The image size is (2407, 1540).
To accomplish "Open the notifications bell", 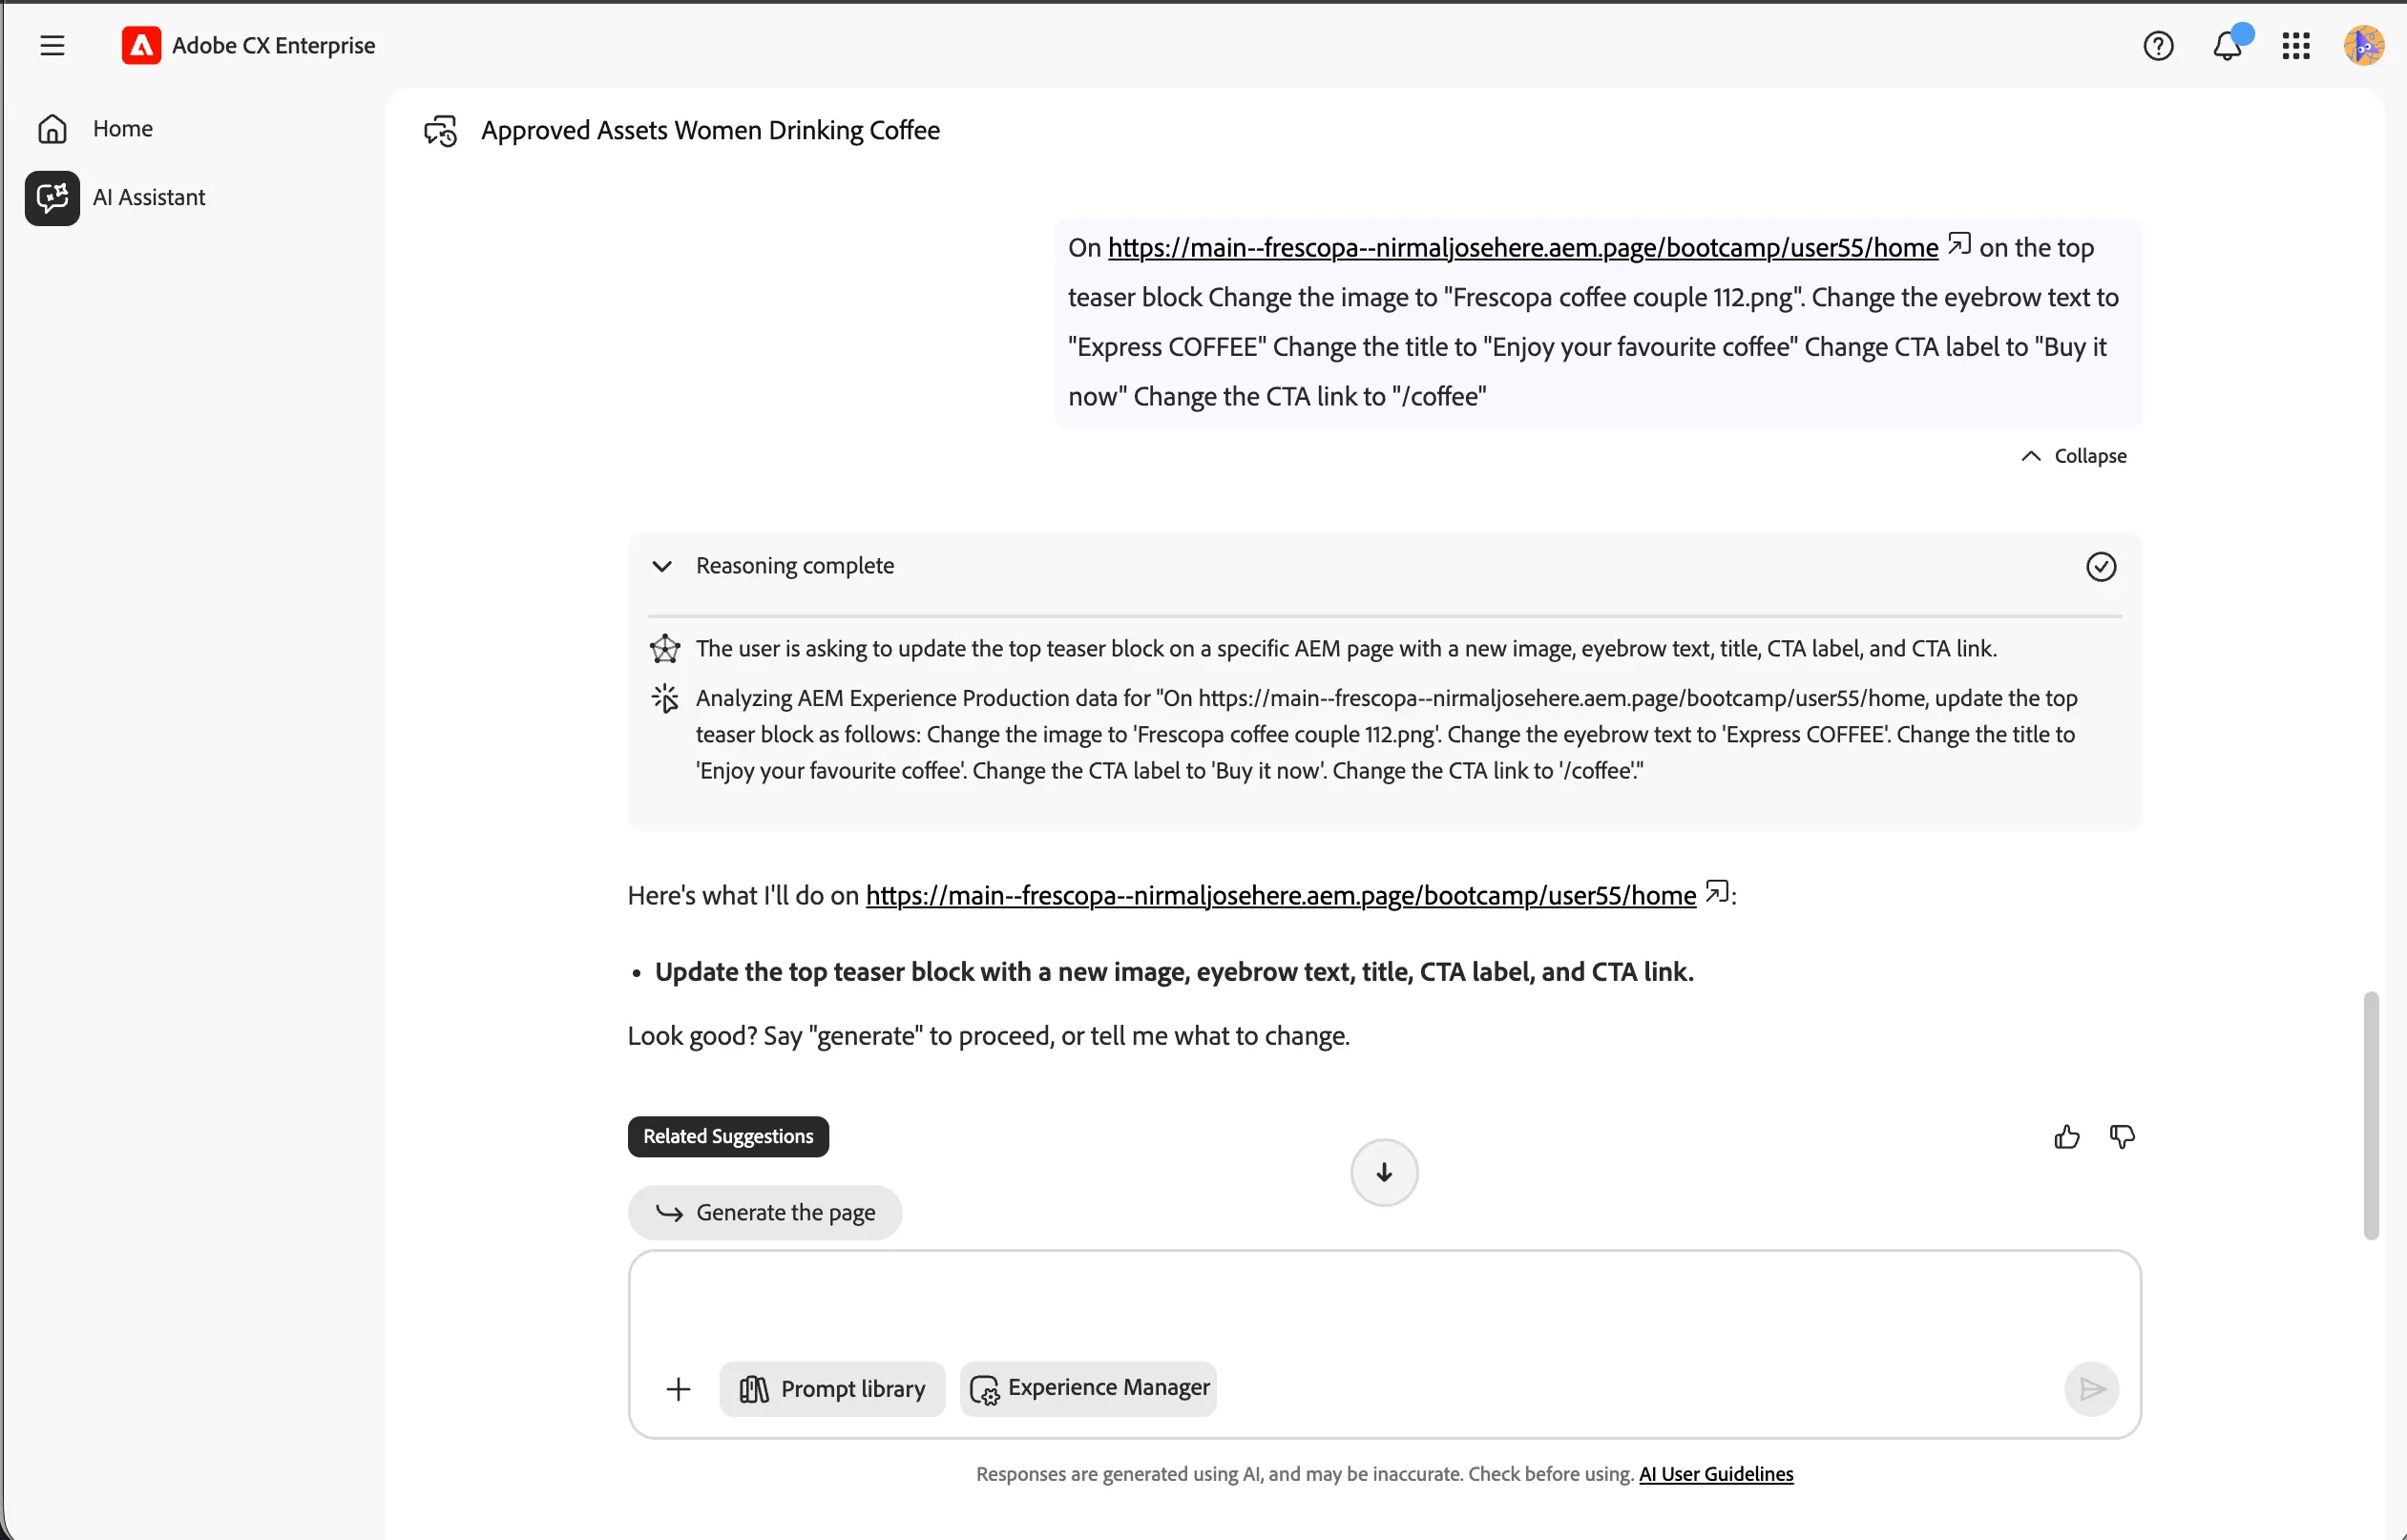I will click(x=2227, y=46).
